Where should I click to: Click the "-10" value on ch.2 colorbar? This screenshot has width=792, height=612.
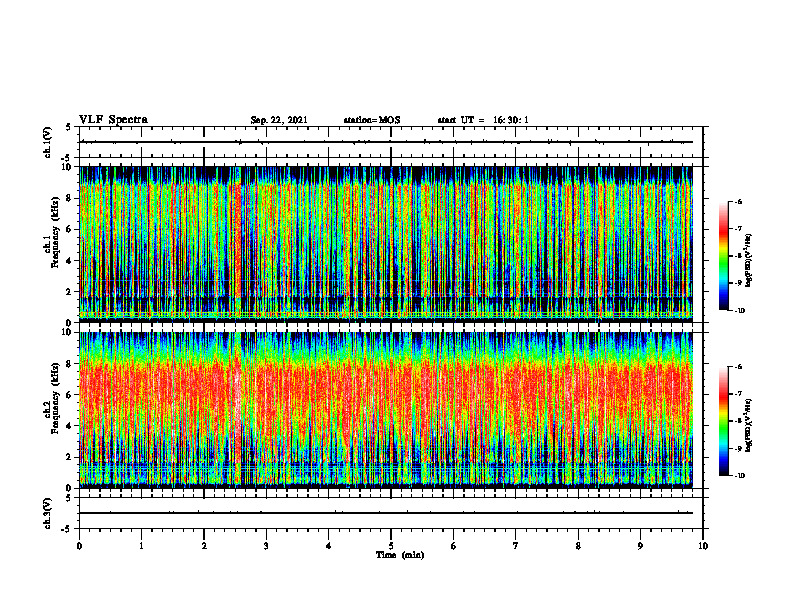coord(739,476)
